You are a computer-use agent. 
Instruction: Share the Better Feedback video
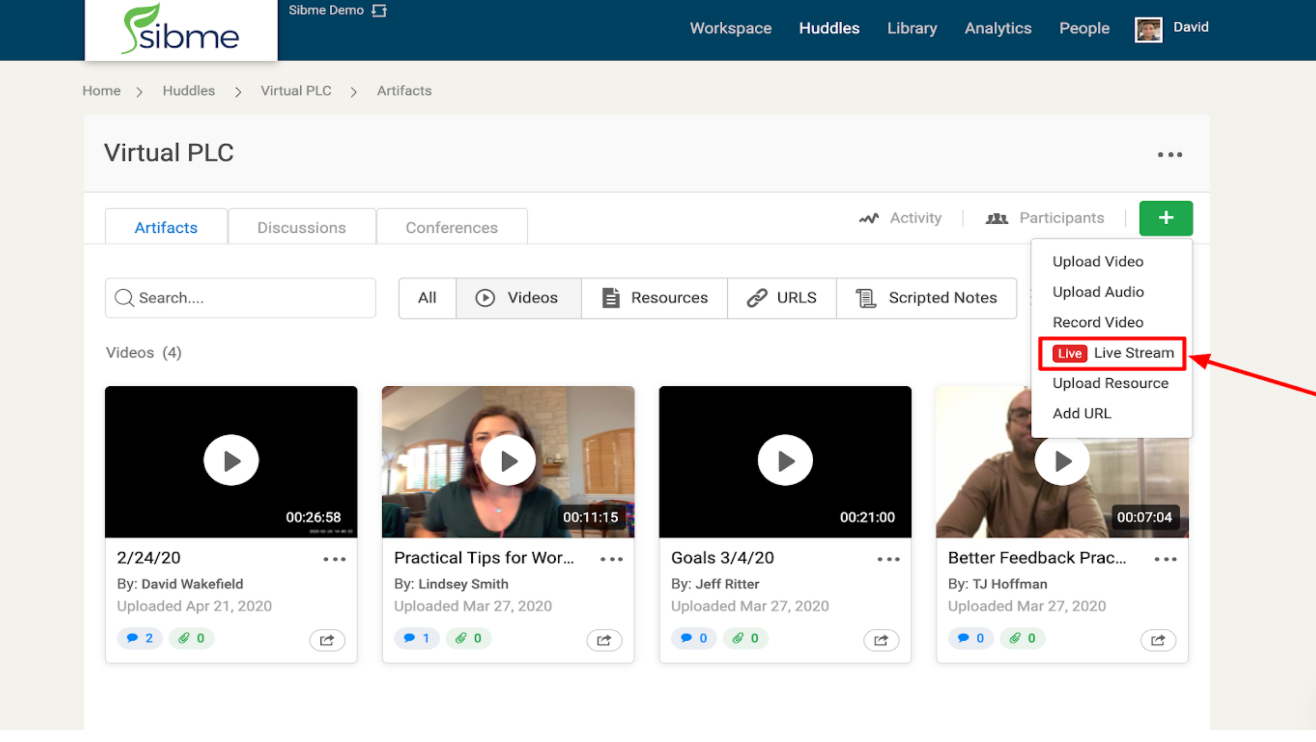click(x=1158, y=640)
